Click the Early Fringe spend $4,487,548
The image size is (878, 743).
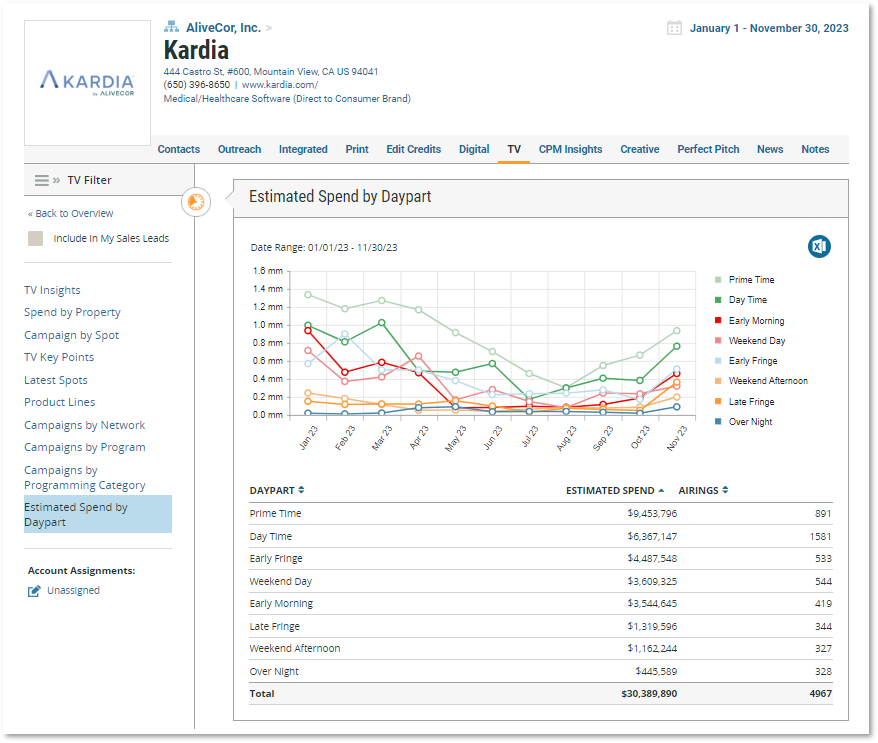click(652, 559)
